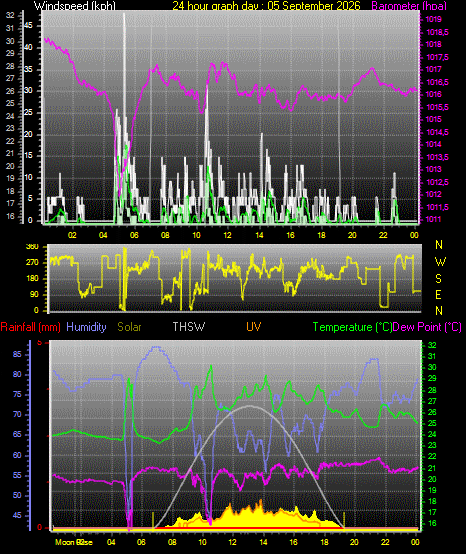Click the 1011 barometer scale value
Screen dimensions: 466x554
point(433,219)
